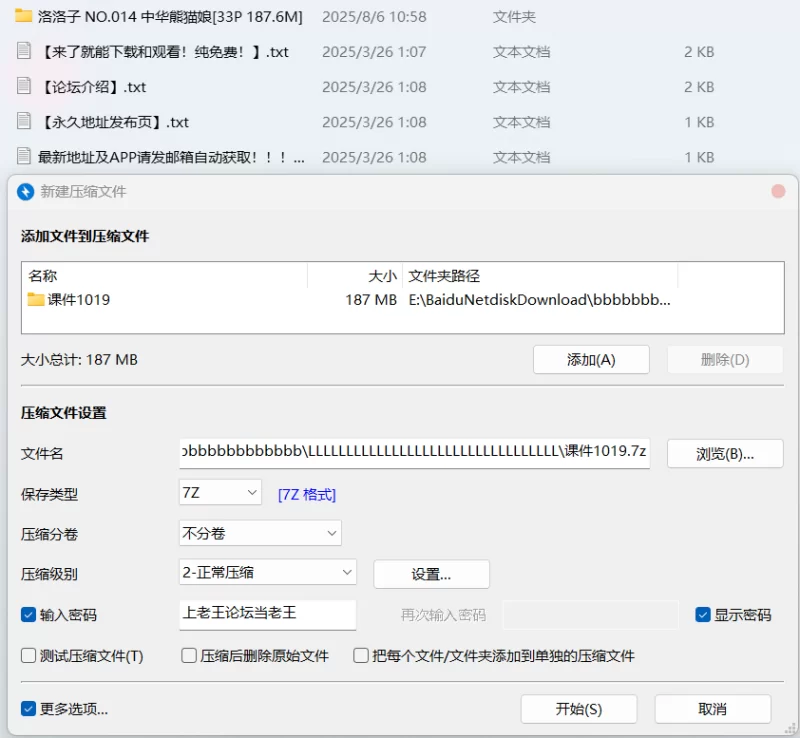Screen dimensions: 800x738
Task: Click the Bandizip app icon in the dialog title
Action: [25, 192]
